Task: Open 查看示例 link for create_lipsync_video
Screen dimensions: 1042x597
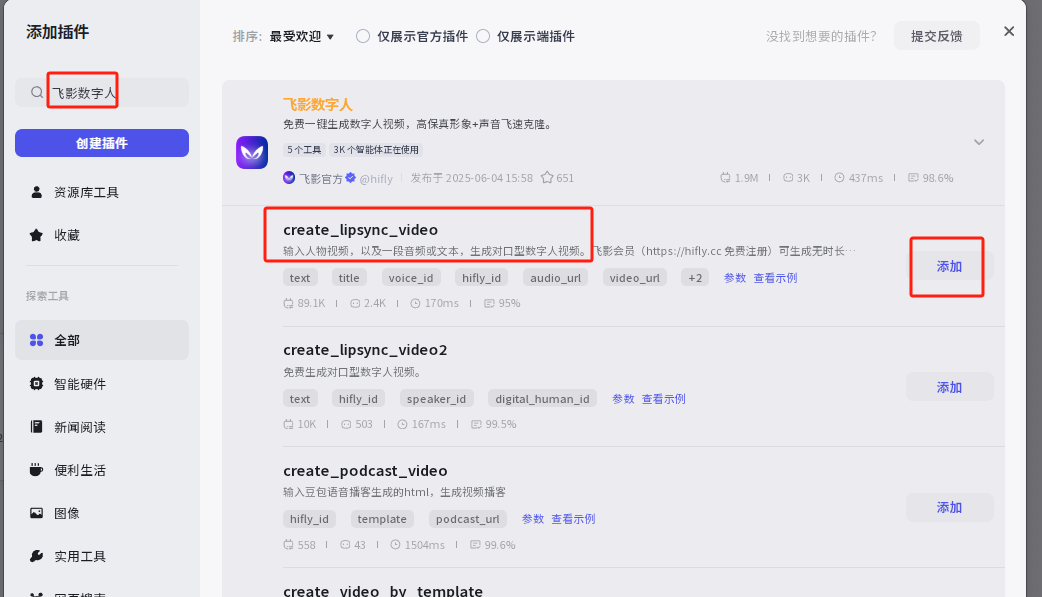Action: click(775, 278)
